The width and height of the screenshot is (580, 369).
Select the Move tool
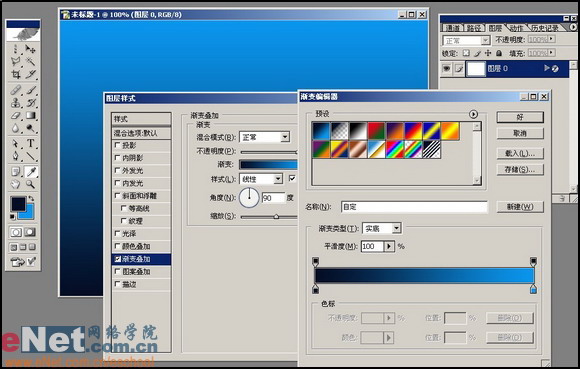(31, 49)
